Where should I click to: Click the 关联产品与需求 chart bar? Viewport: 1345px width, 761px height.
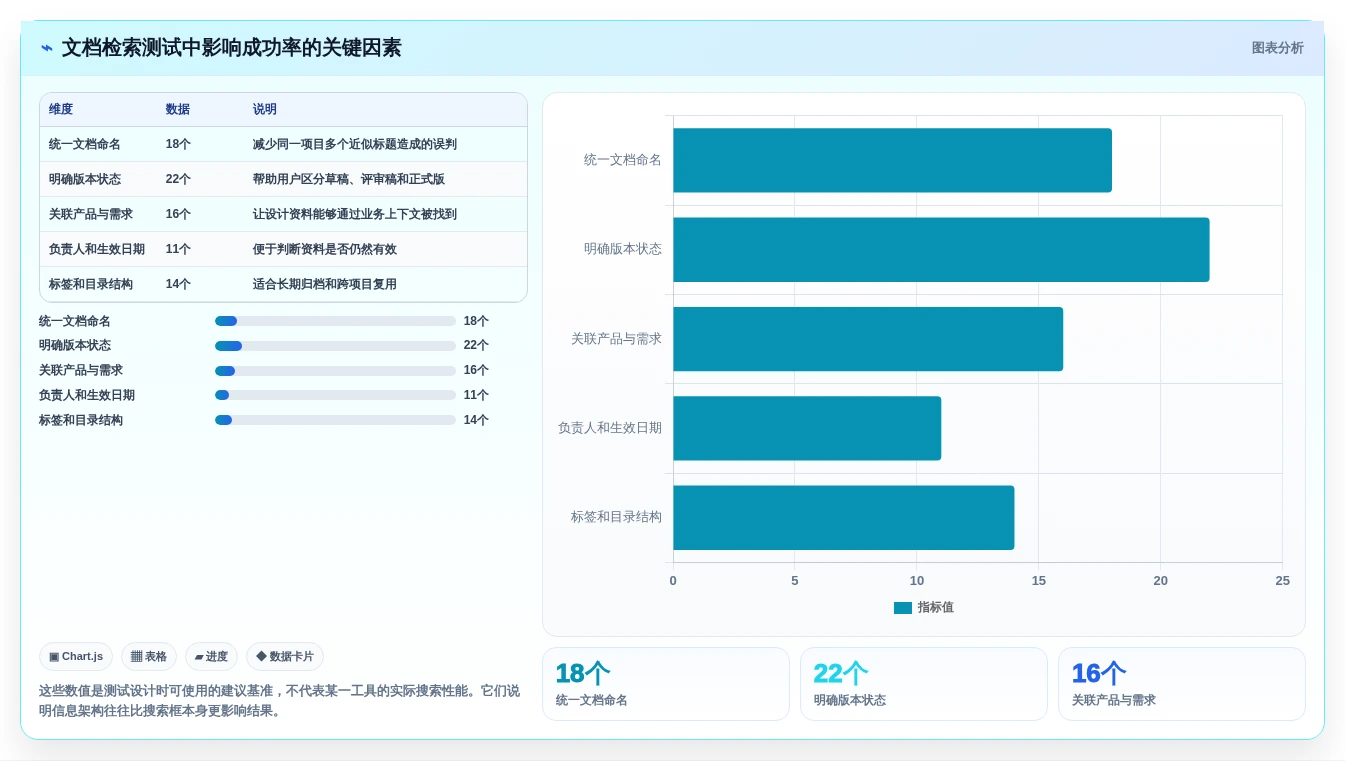tap(868, 339)
